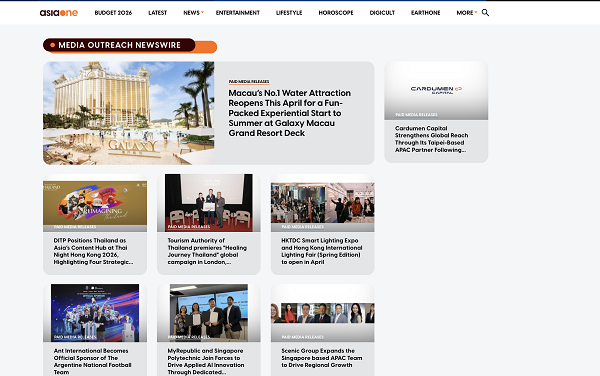Open Scenic Group team portraits image

pyautogui.click(x=323, y=313)
